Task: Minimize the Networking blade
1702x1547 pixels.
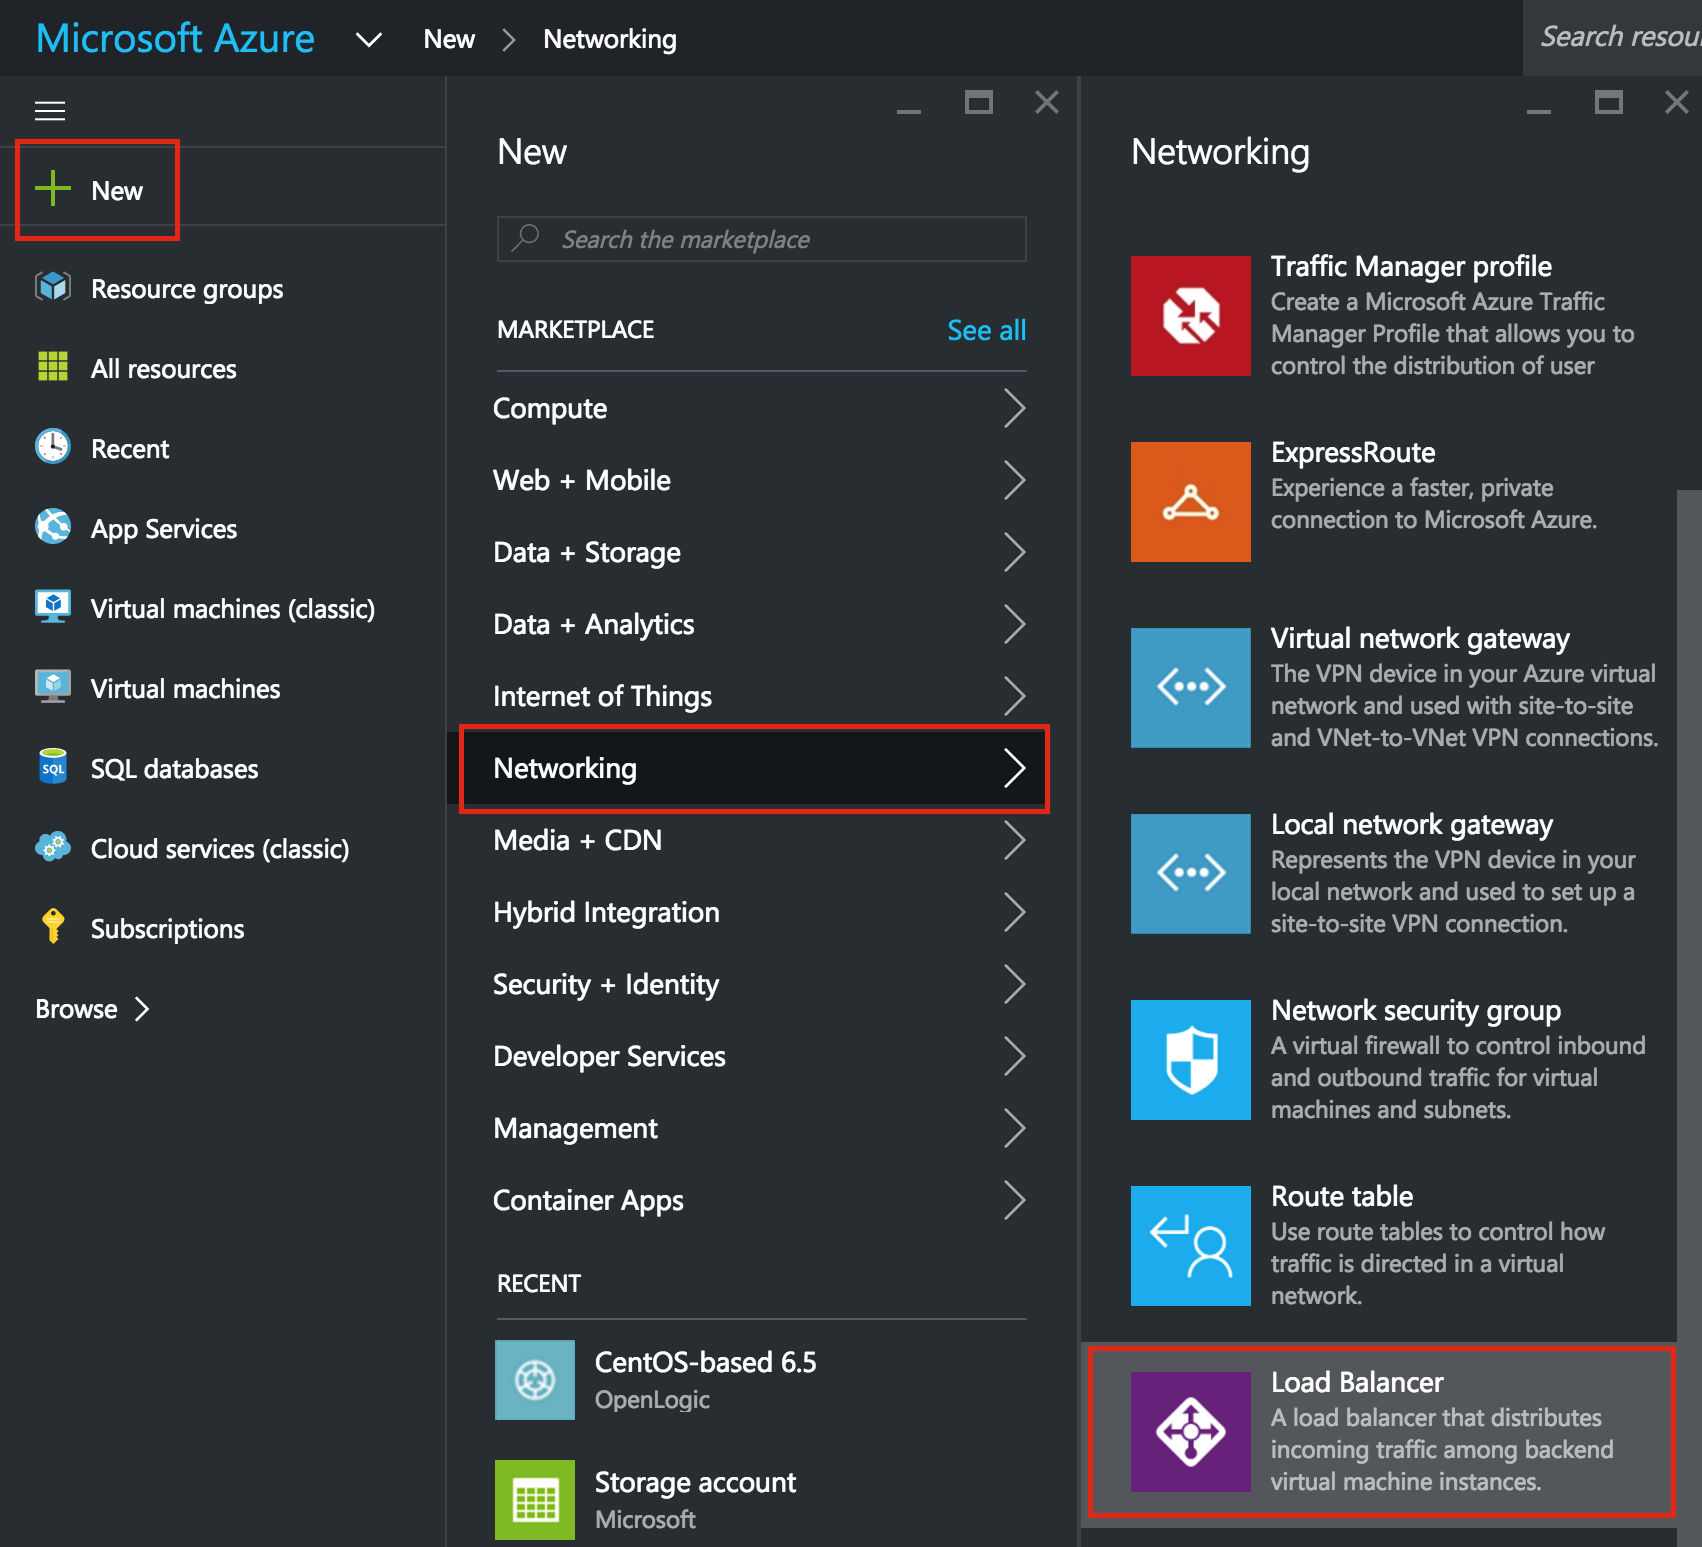Action: pos(1539,110)
